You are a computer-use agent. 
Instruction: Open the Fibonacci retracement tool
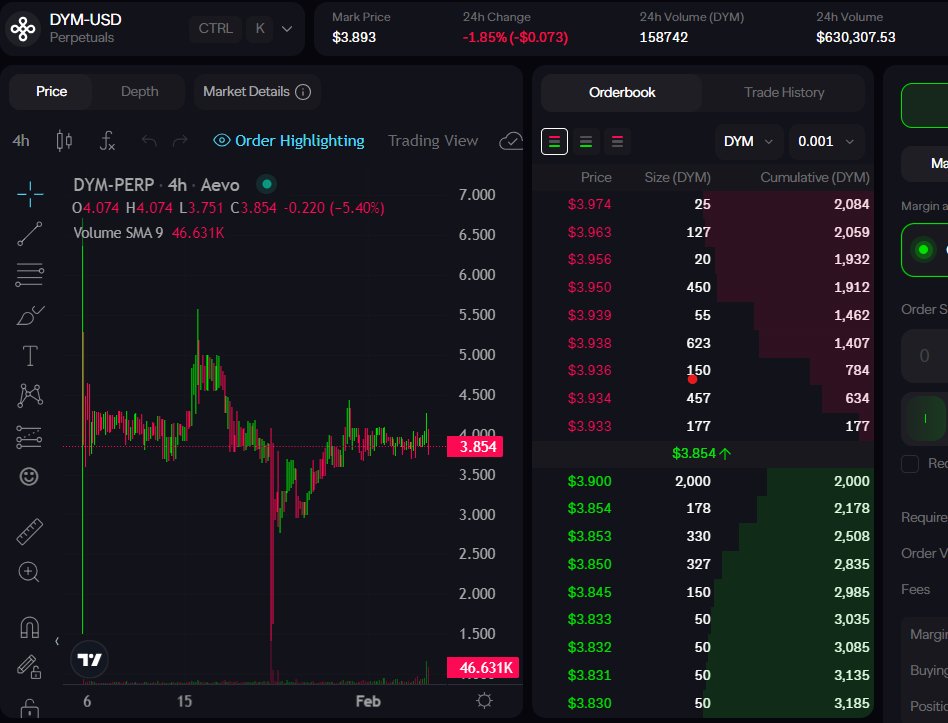pyautogui.click(x=30, y=274)
